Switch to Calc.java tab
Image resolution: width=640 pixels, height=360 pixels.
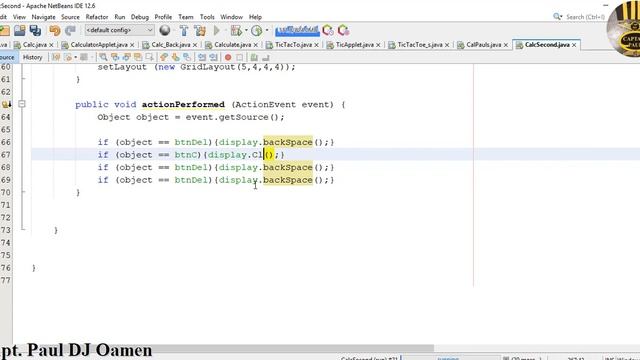pyautogui.click(x=34, y=44)
